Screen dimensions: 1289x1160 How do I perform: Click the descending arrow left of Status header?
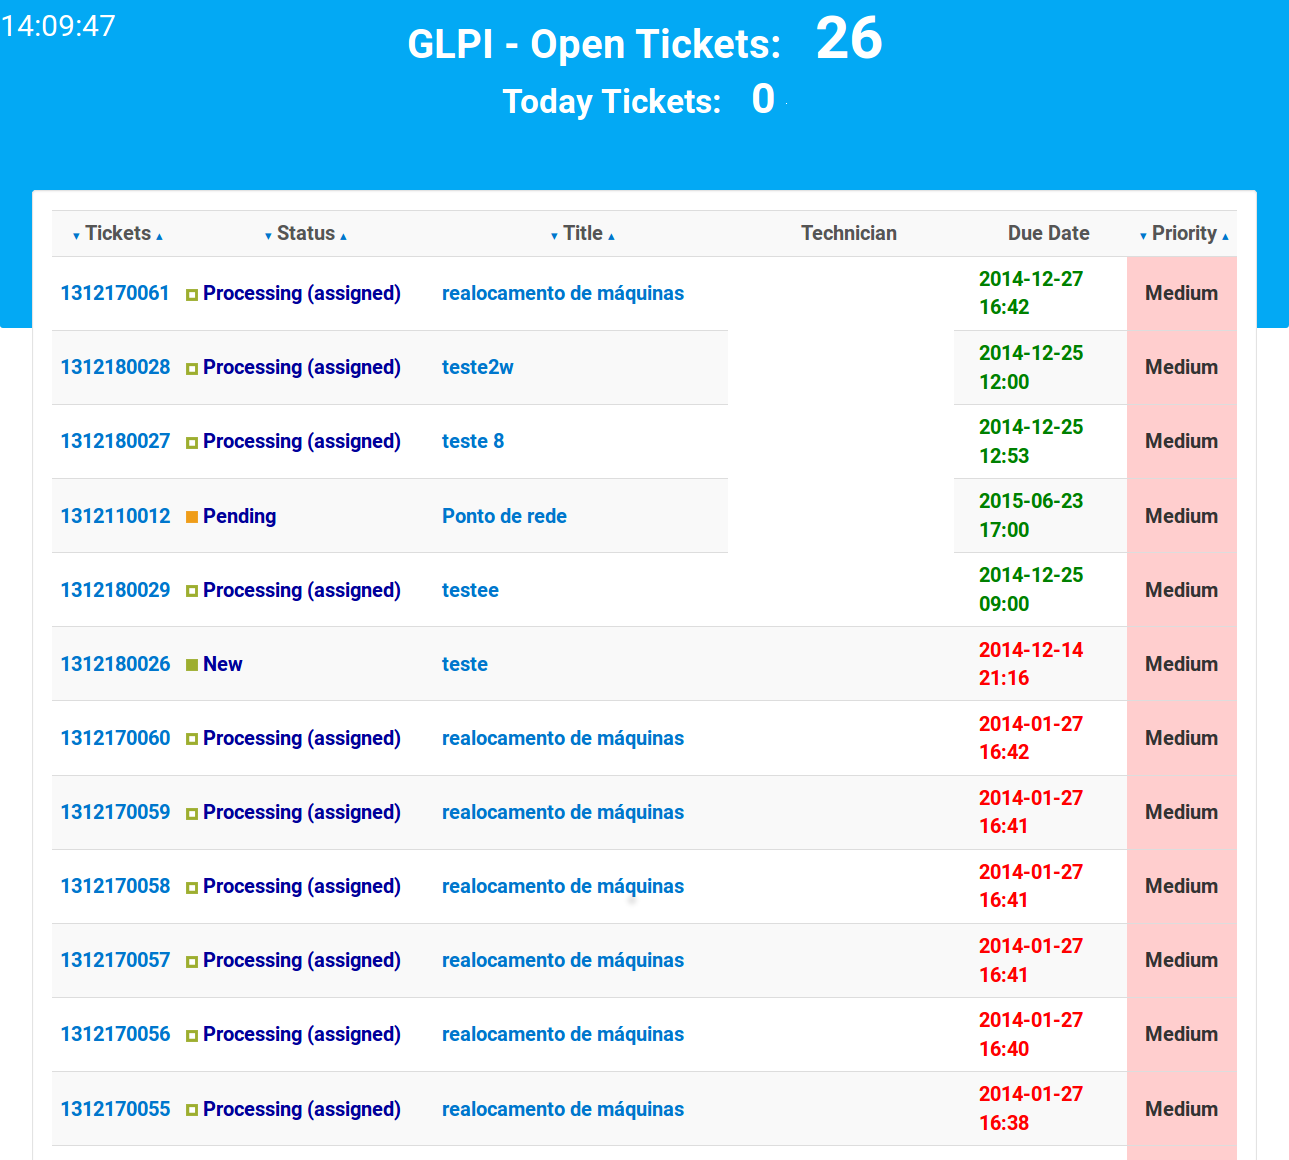pyautogui.click(x=268, y=236)
